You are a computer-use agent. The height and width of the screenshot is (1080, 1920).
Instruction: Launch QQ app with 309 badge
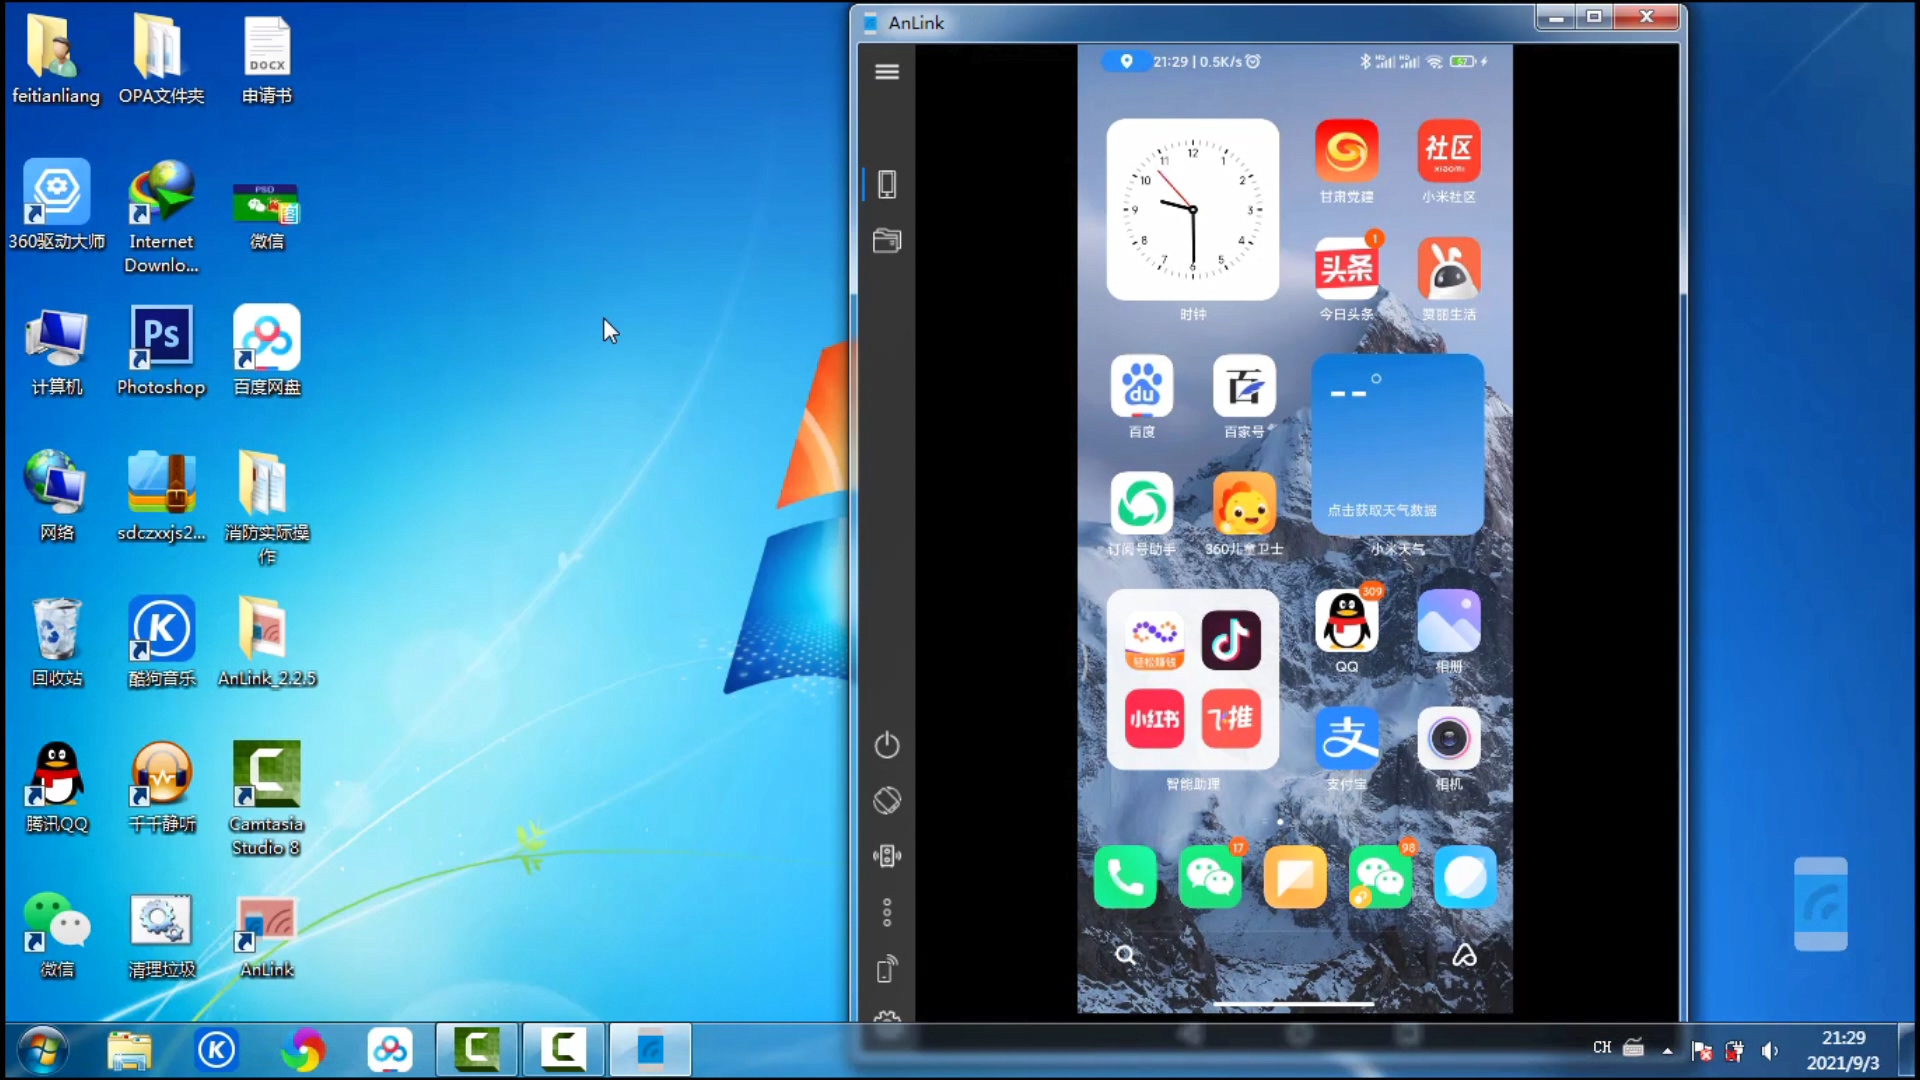click(x=1346, y=622)
